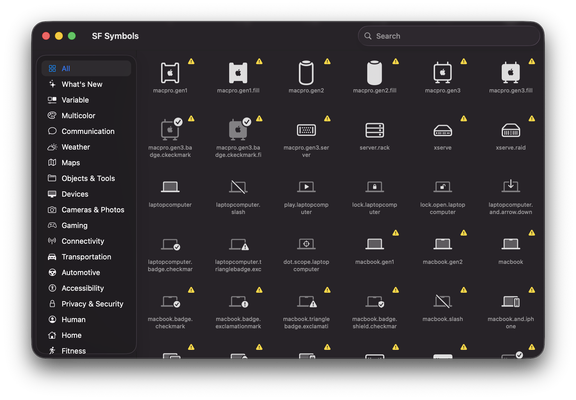Show the Objects & Tools category
This screenshot has width=576, height=400.
click(x=86, y=178)
